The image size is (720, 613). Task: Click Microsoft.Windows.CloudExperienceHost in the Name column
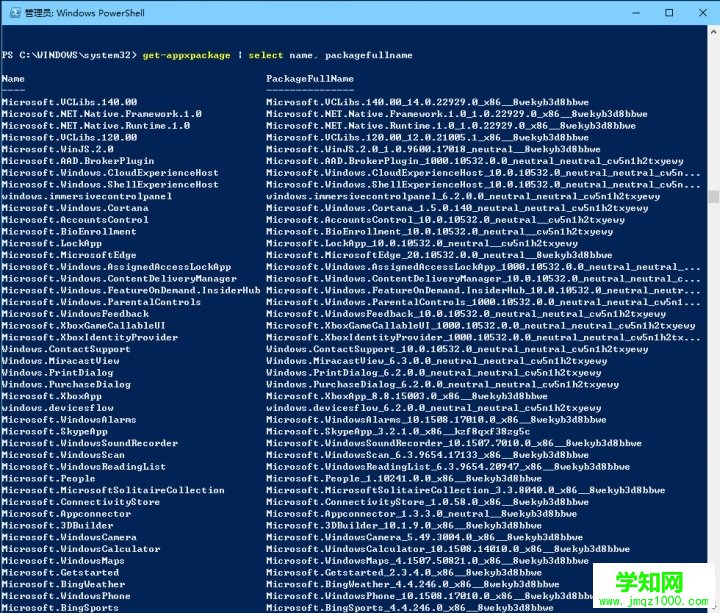pos(110,173)
